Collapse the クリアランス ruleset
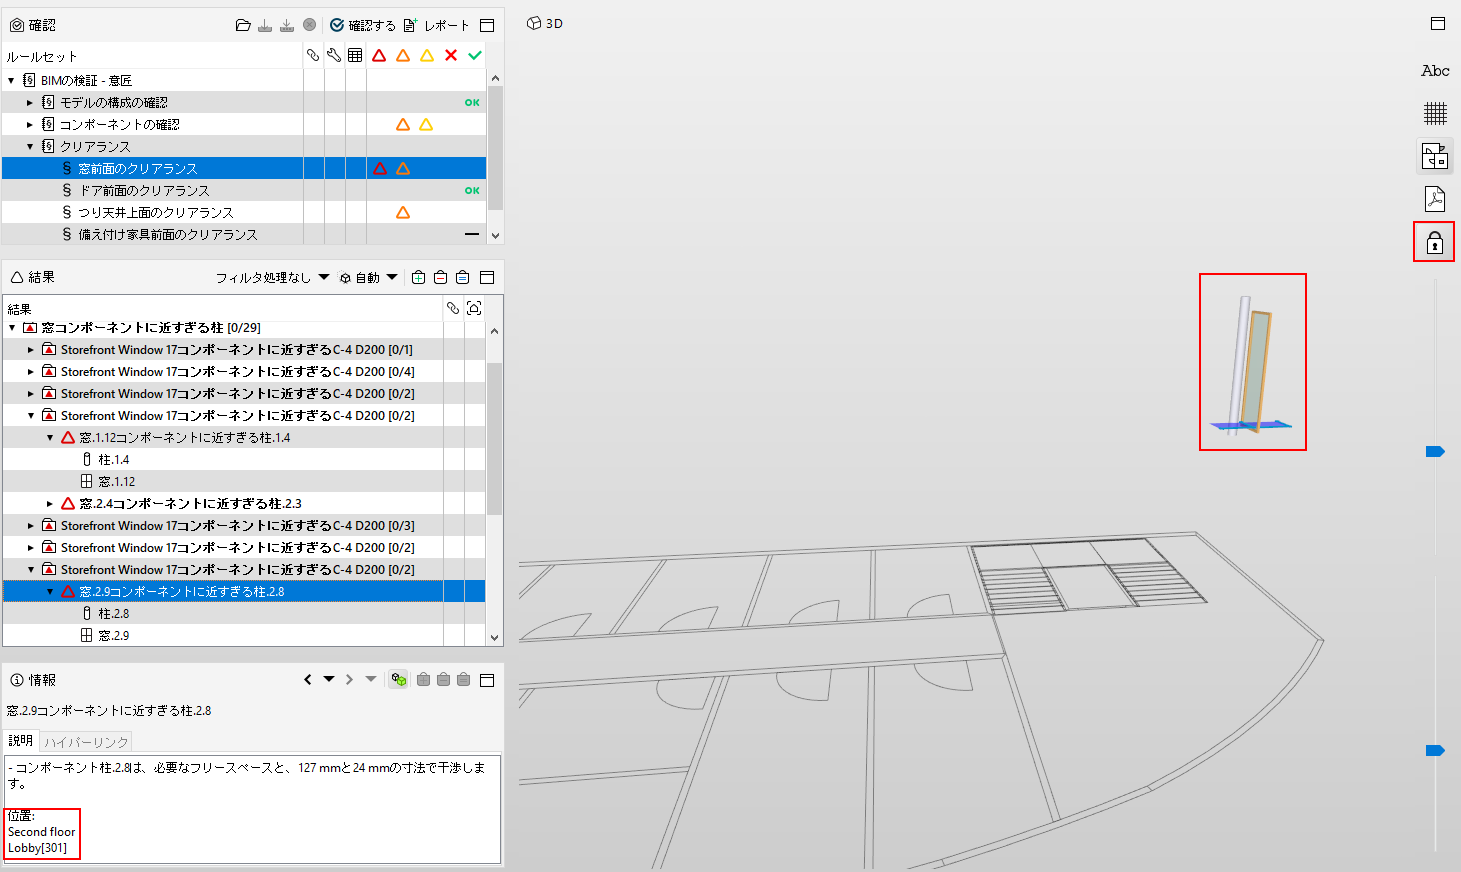This screenshot has width=1461, height=872. [30, 146]
